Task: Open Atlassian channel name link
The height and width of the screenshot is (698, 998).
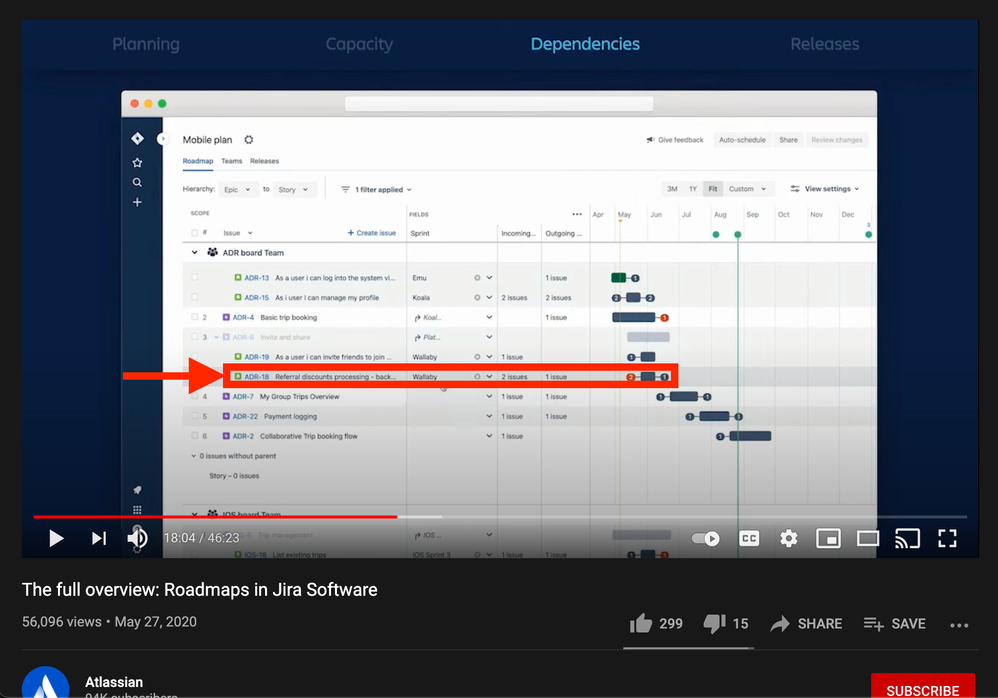Action: click(114, 682)
